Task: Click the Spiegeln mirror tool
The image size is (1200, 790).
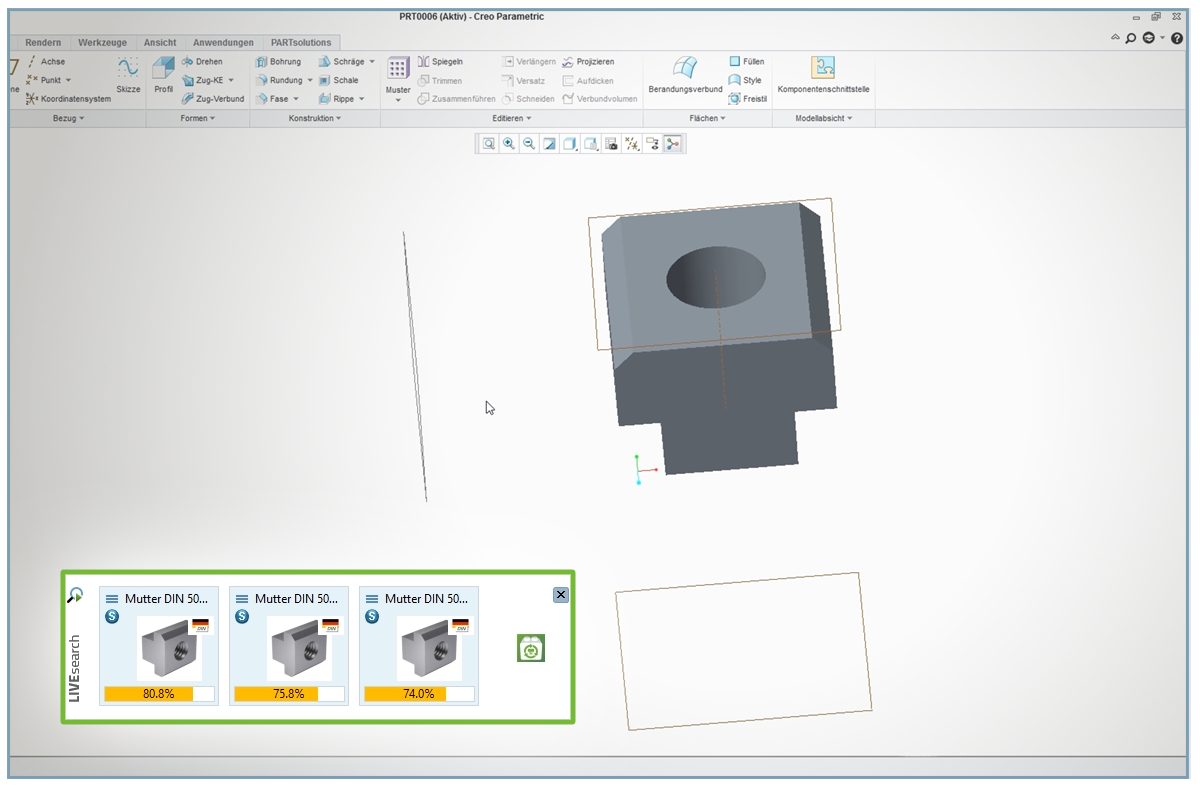Action: pos(440,62)
